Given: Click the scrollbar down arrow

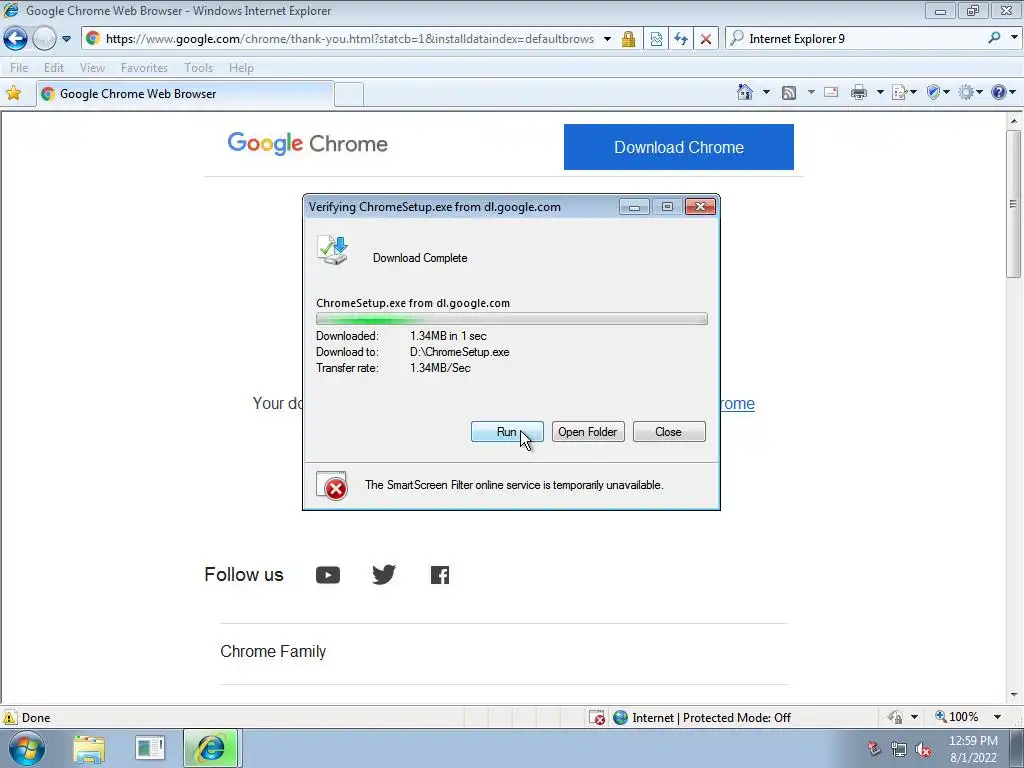Looking at the screenshot, I should [x=1014, y=695].
